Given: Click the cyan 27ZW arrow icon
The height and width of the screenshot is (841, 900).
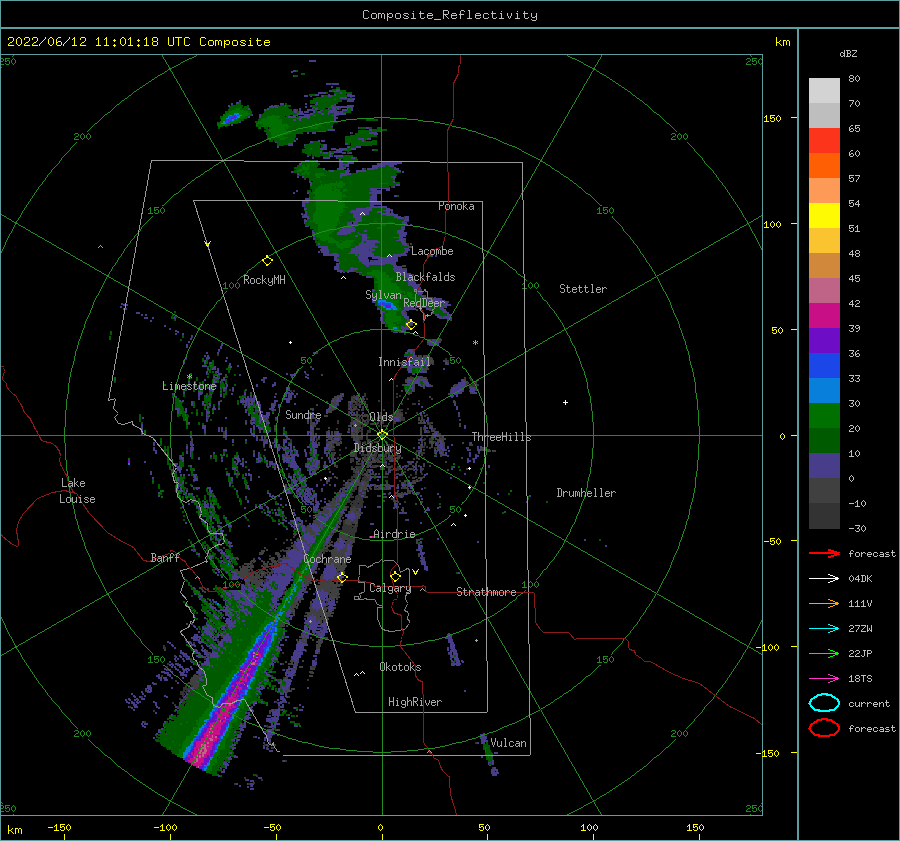Looking at the screenshot, I should click(x=824, y=629).
